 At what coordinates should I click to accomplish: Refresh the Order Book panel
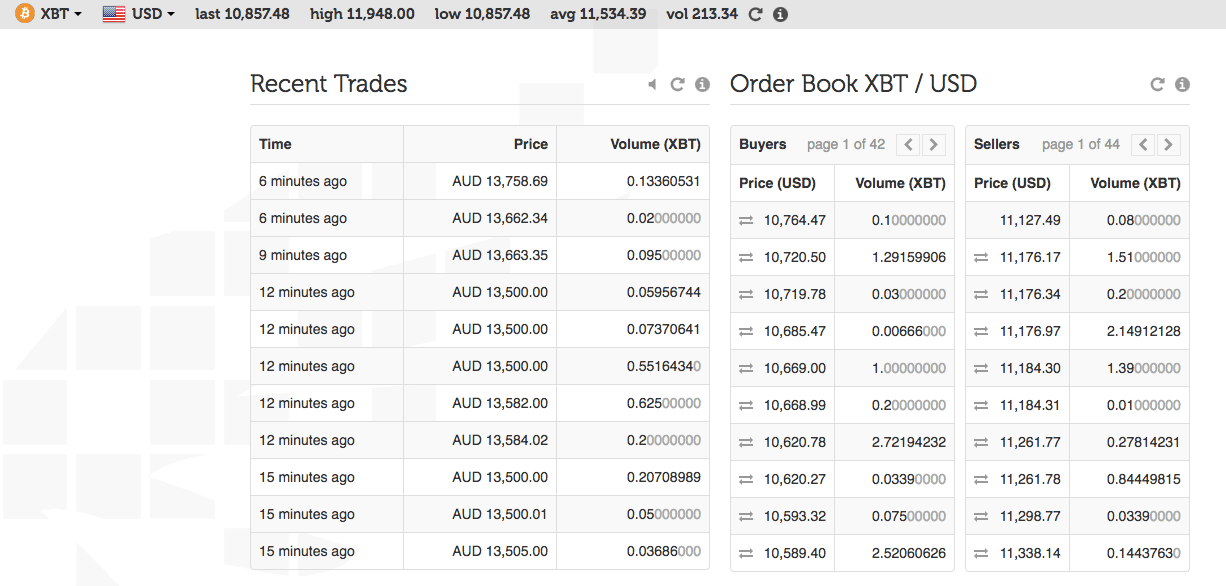point(1157,85)
